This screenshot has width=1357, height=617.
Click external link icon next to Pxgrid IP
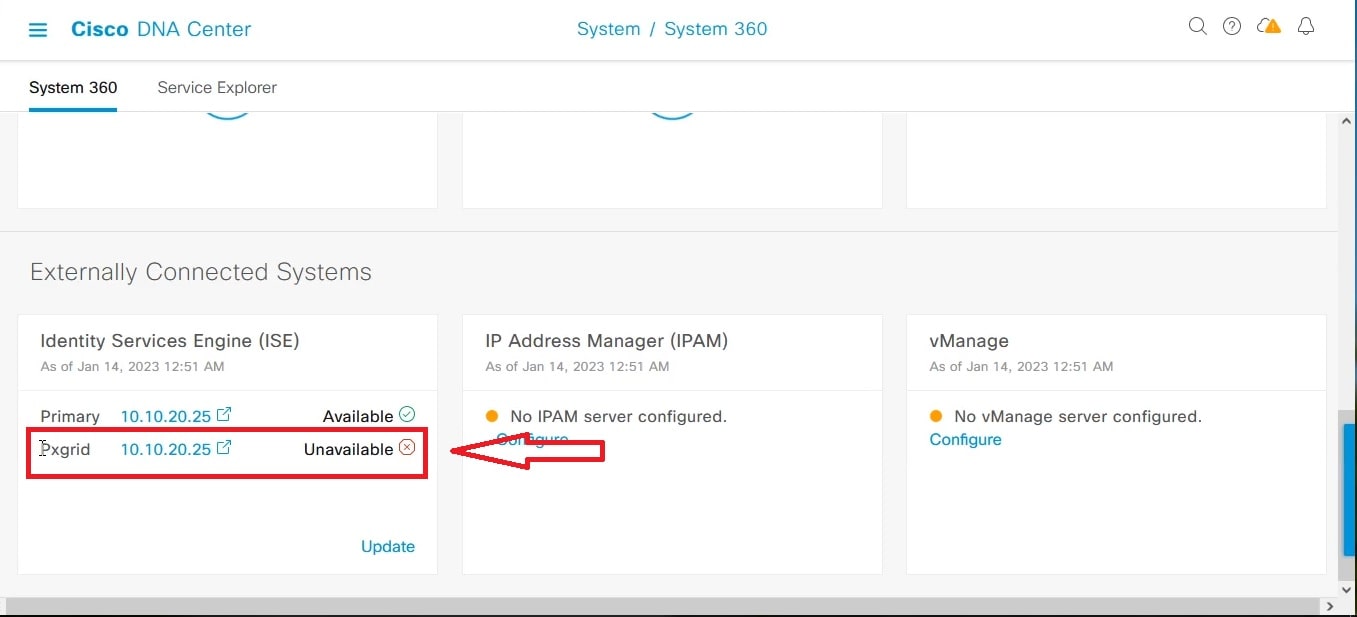click(224, 447)
